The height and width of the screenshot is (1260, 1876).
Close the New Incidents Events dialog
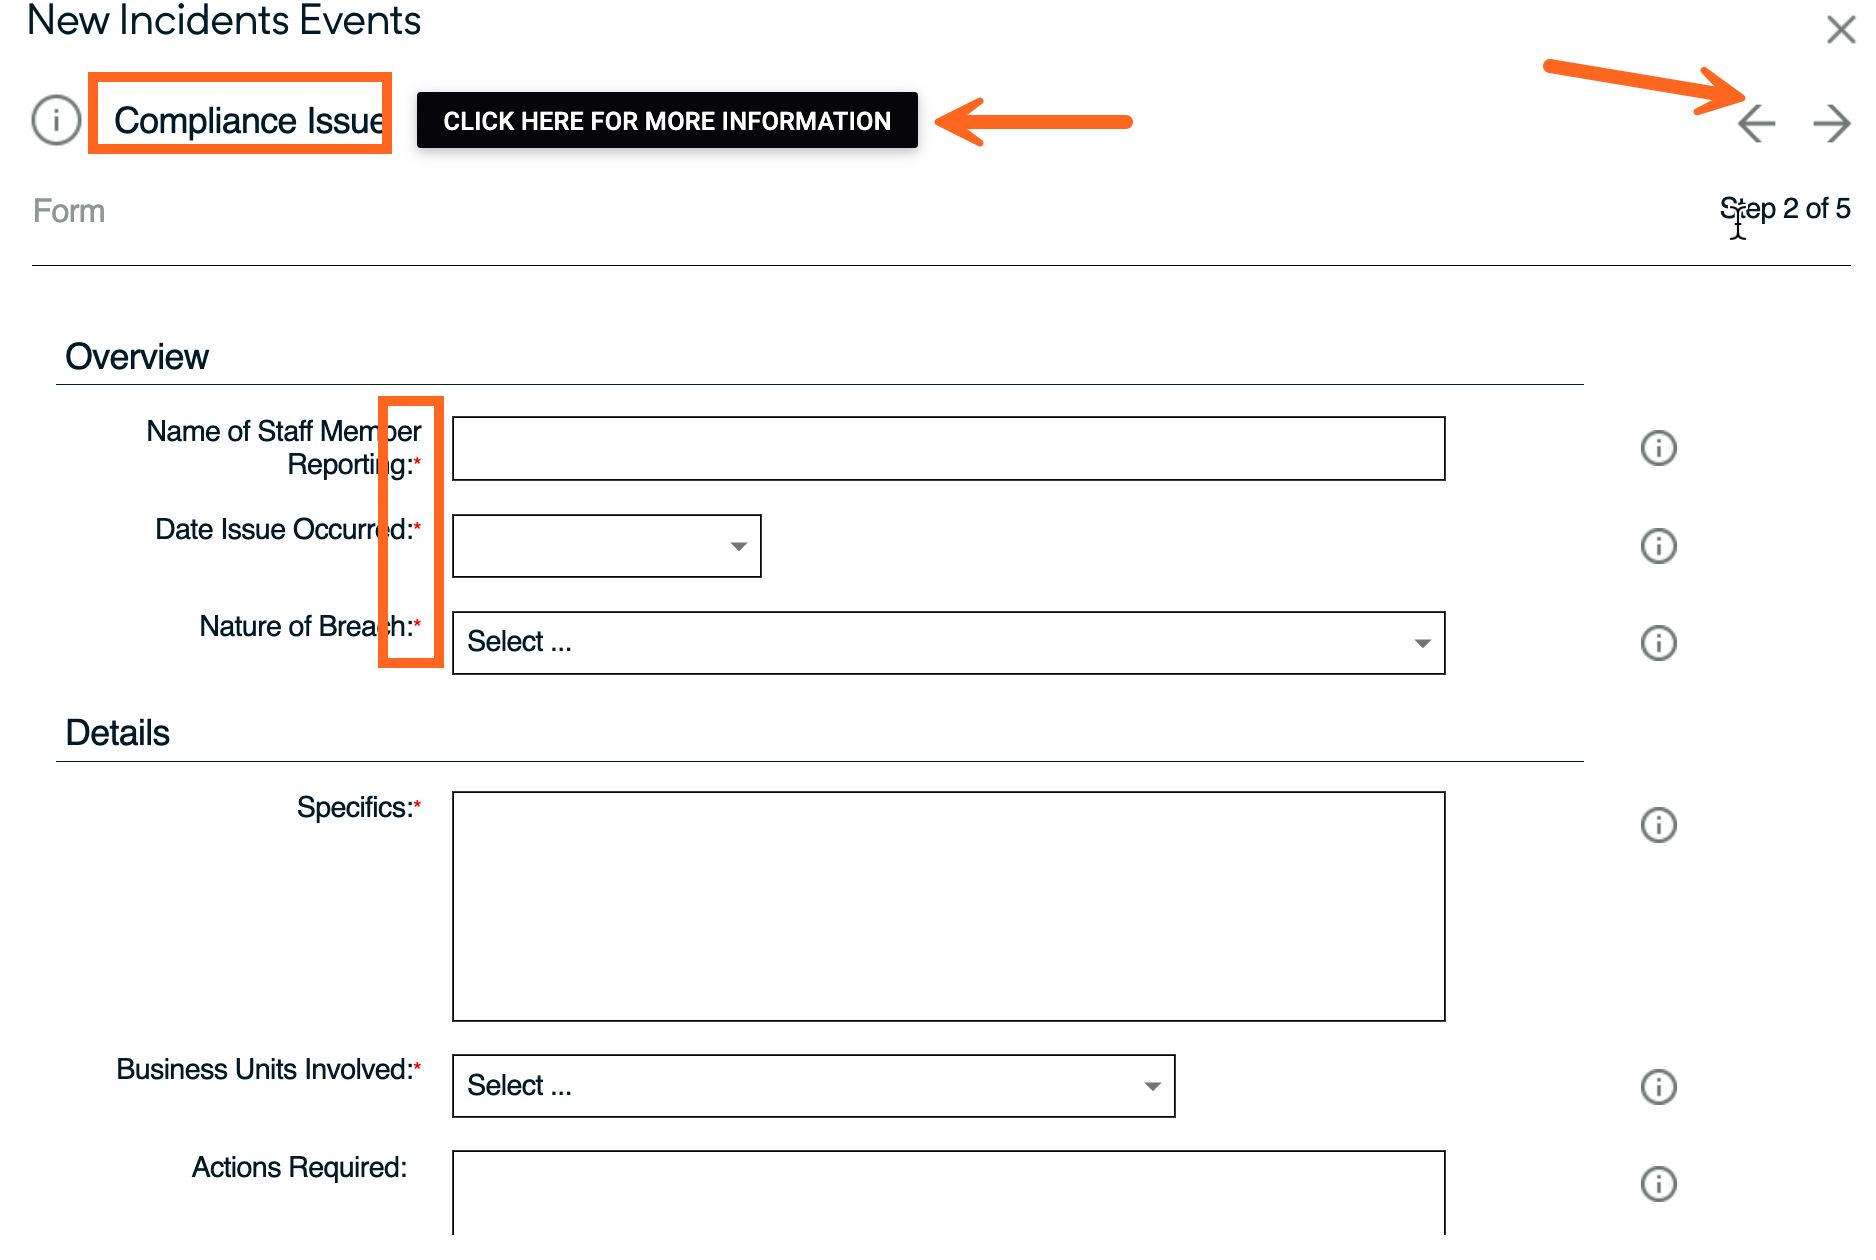pos(1840,29)
